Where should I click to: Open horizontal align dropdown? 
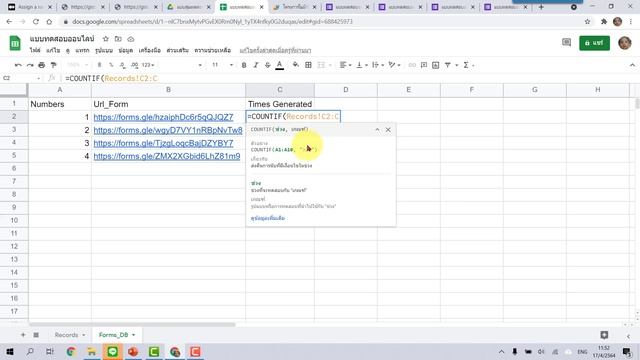345,65
